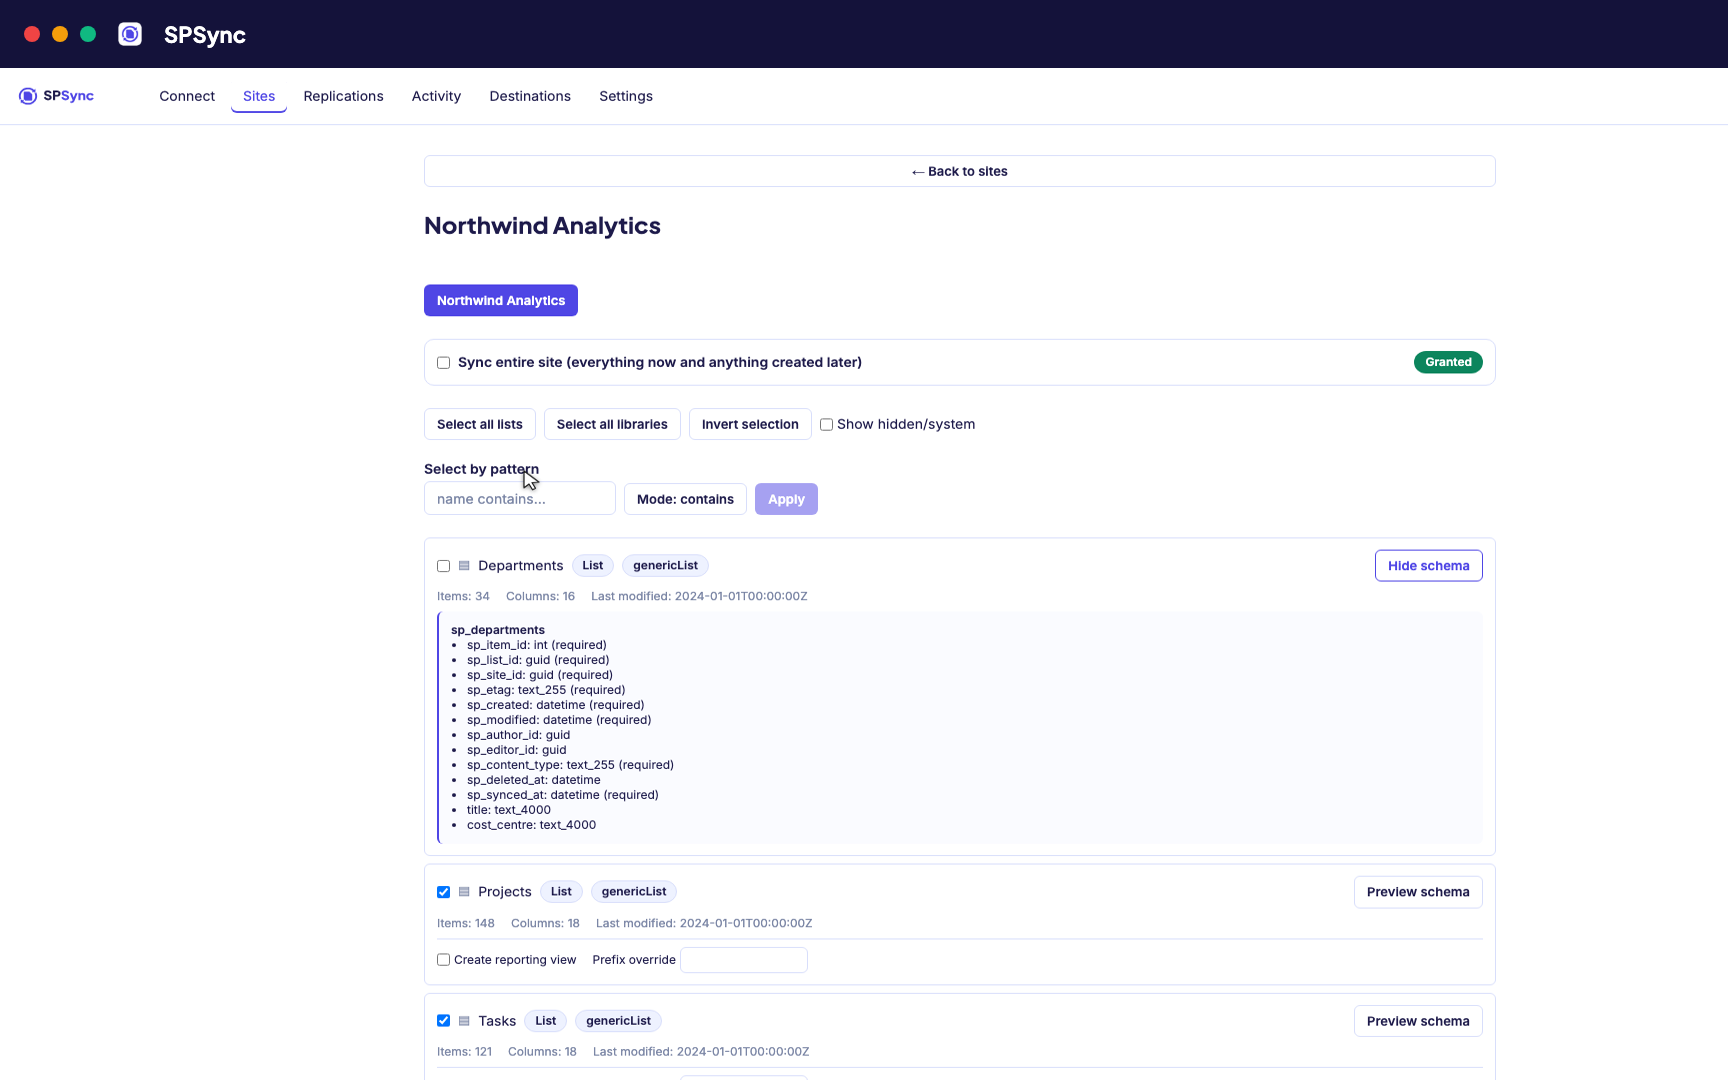Click the SPSync app logo in title bar
The width and height of the screenshot is (1728, 1080).
(x=130, y=34)
